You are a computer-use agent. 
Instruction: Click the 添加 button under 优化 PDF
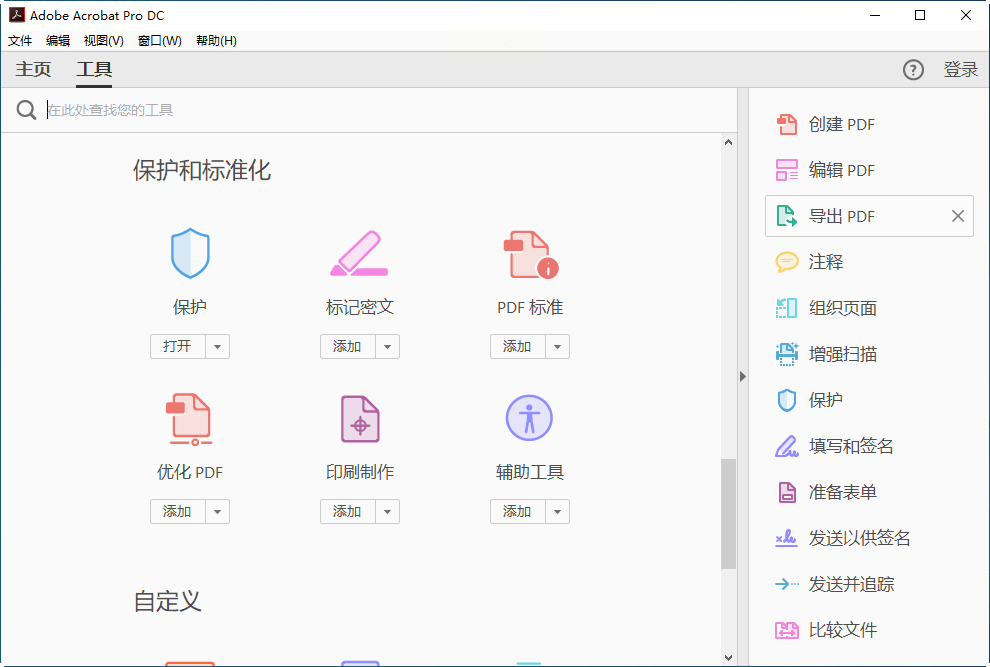pos(177,512)
